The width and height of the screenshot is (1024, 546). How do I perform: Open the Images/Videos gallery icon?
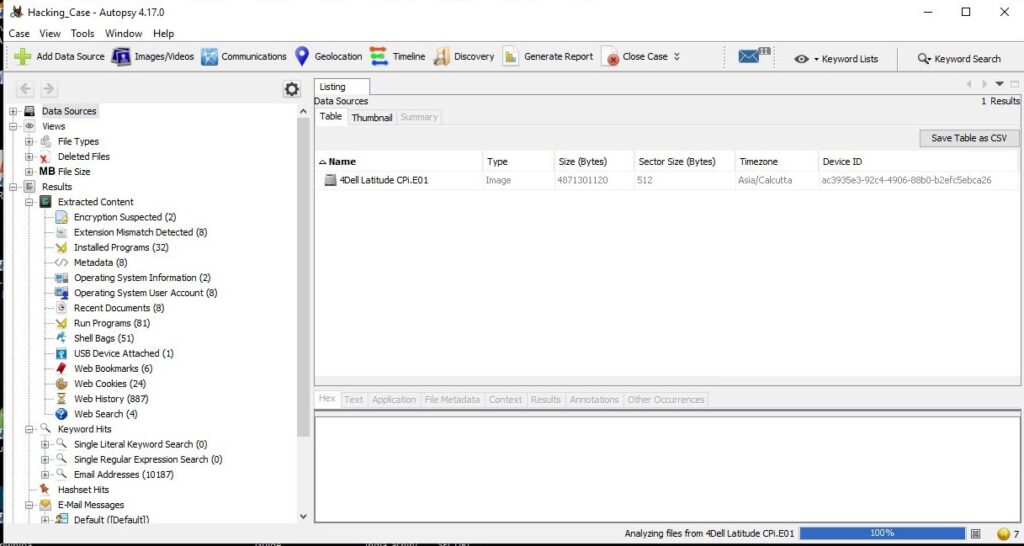coord(121,57)
